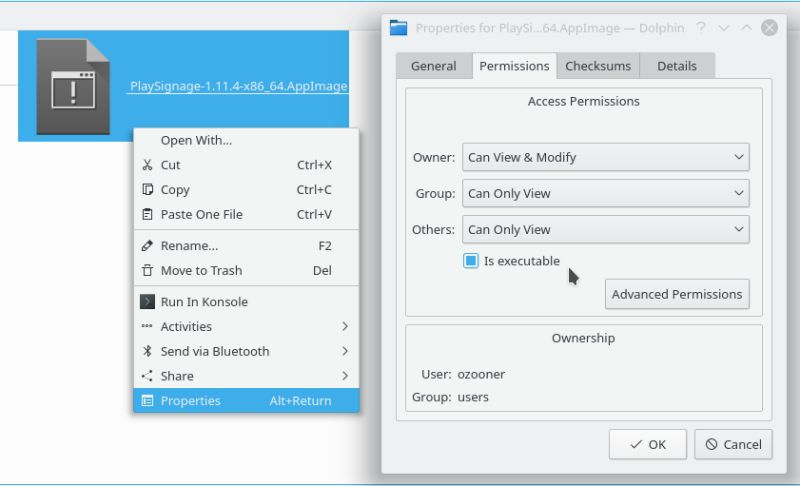
Task: Select Properties in the context menu
Action: (x=246, y=400)
